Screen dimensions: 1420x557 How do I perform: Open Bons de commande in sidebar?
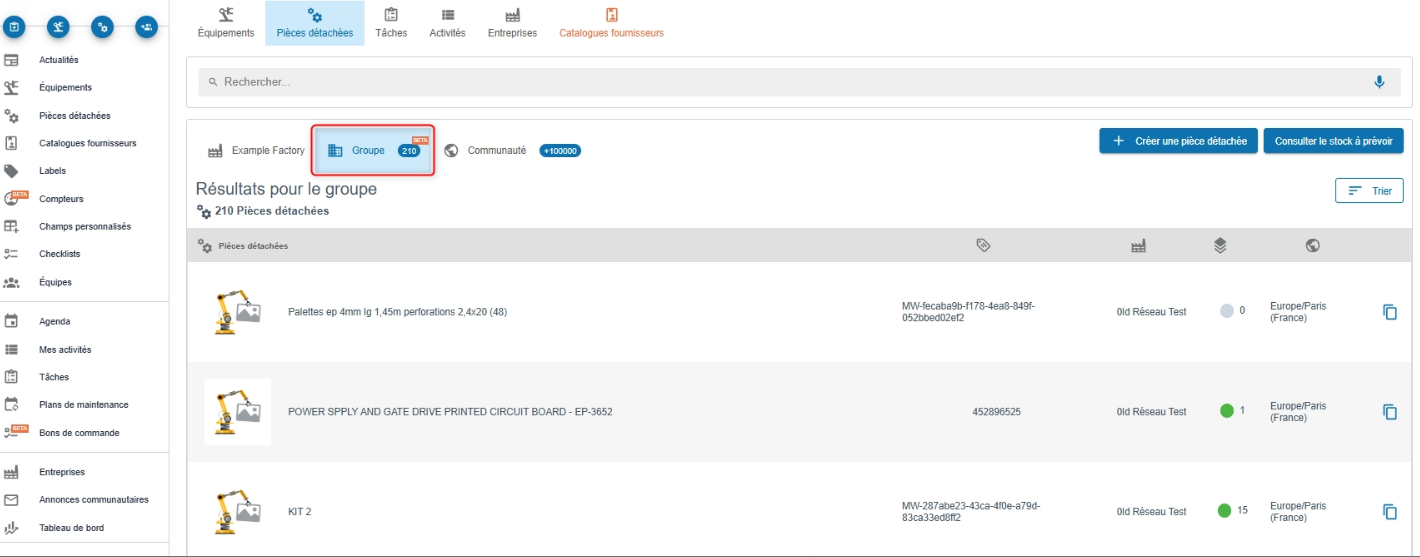coord(79,433)
